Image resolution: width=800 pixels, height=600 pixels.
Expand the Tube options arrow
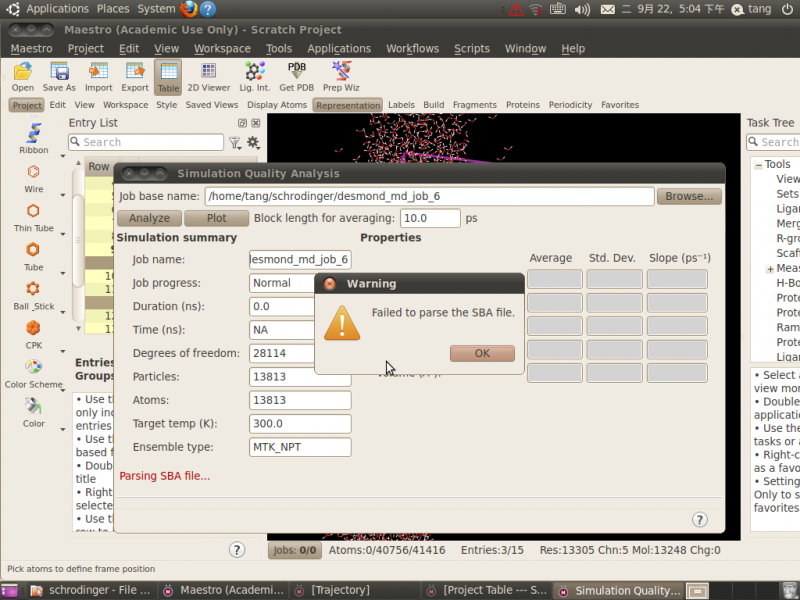click(x=63, y=273)
